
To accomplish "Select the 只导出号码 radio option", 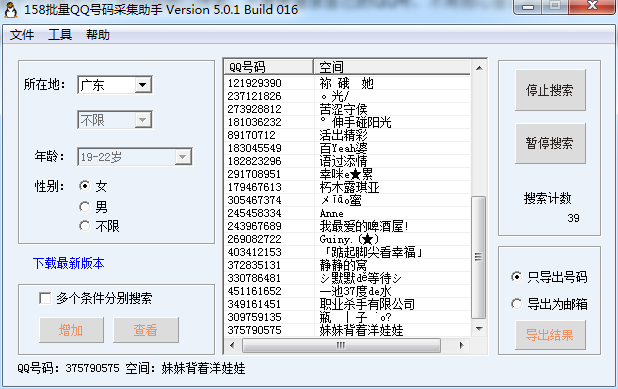I will (516, 277).
